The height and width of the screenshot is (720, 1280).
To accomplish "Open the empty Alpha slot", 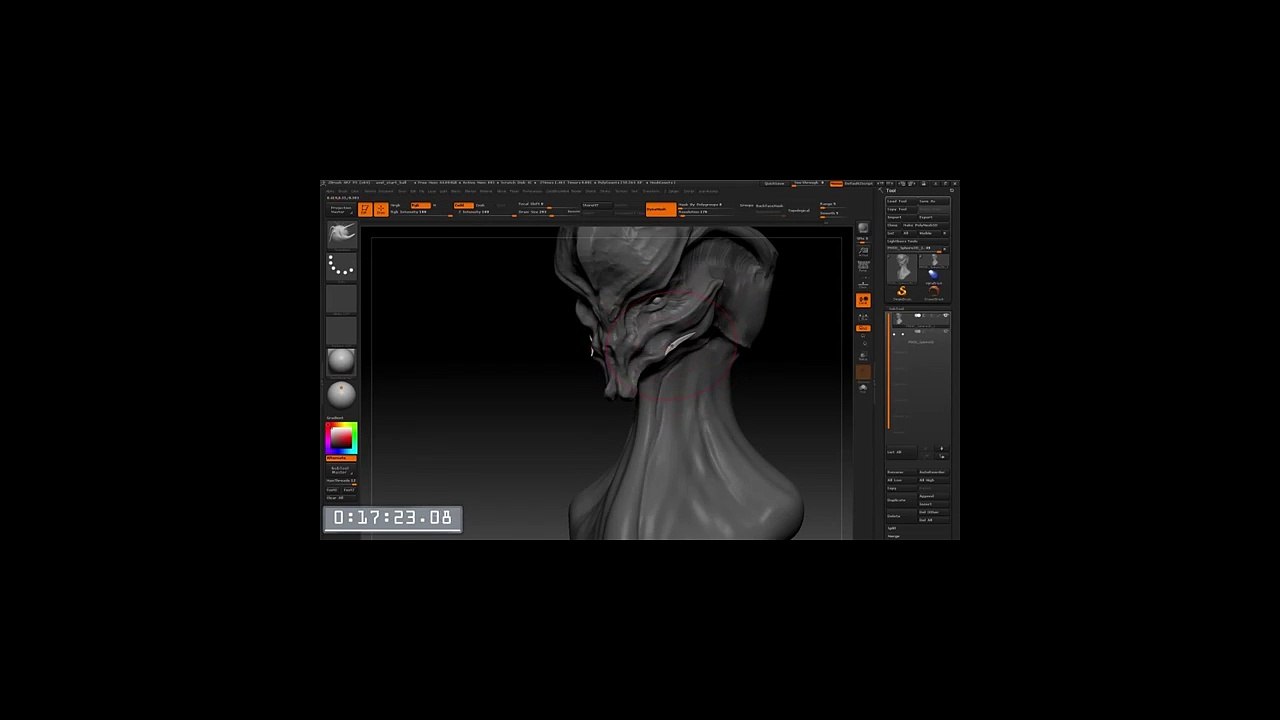I will pyautogui.click(x=341, y=298).
